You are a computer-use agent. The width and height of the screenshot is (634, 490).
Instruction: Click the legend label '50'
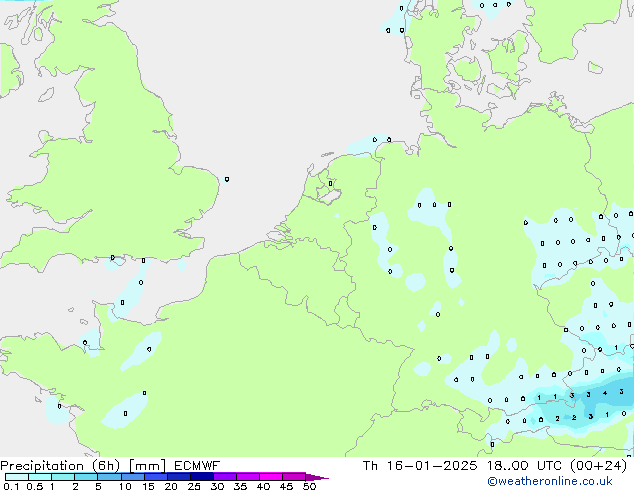pos(309,486)
